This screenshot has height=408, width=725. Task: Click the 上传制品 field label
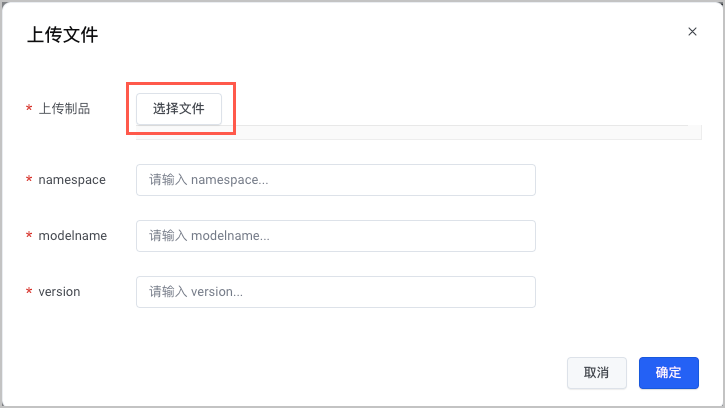[64, 109]
